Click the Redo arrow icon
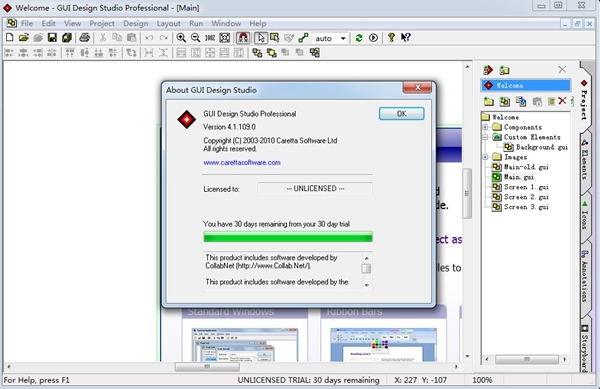The width and height of the screenshot is (600, 389). click(x=164, y=37)
